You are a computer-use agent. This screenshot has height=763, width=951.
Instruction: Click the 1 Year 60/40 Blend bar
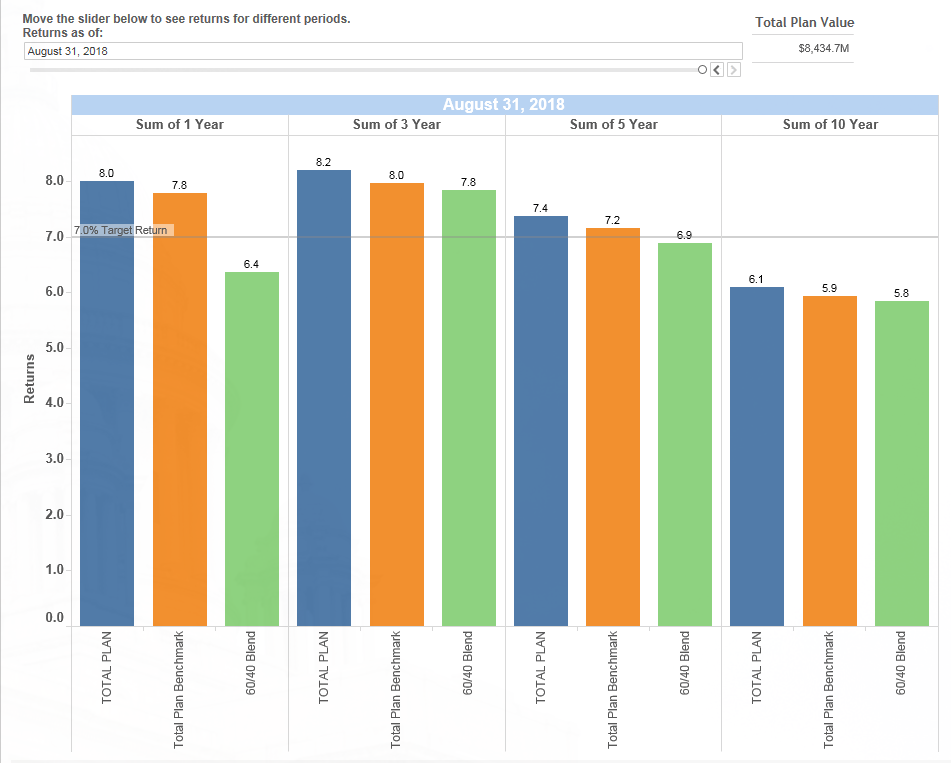point(252,449)
